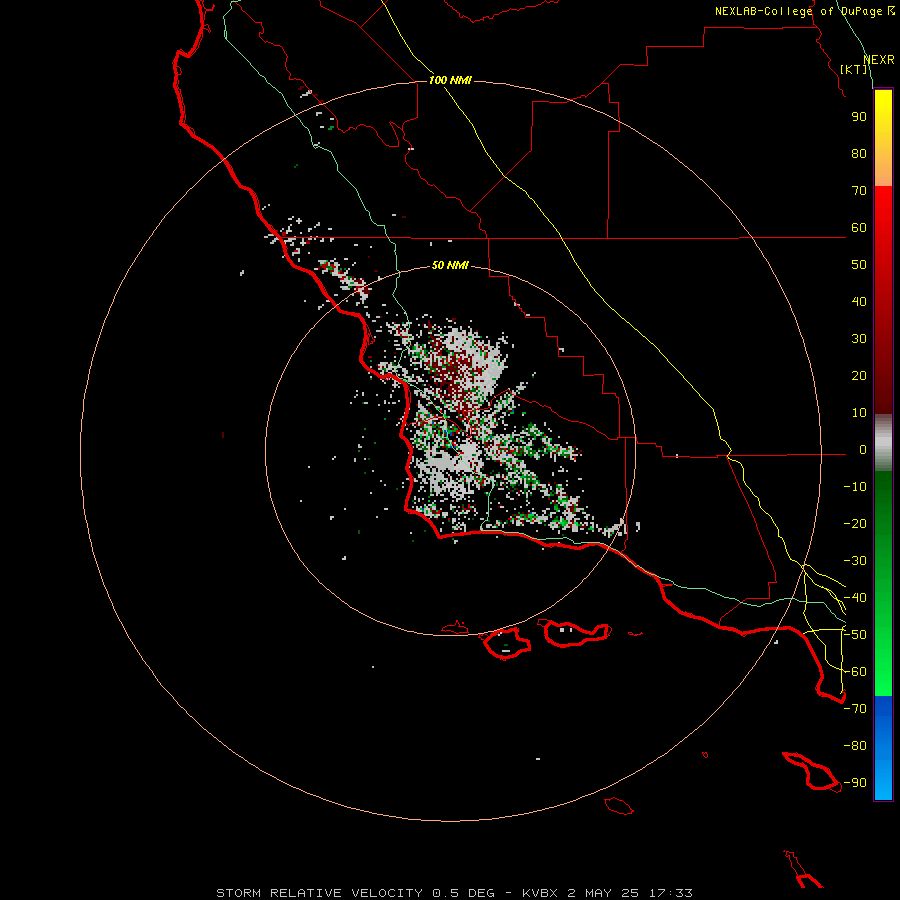Click the 0 value on the velocity scale

click(863, 450)
